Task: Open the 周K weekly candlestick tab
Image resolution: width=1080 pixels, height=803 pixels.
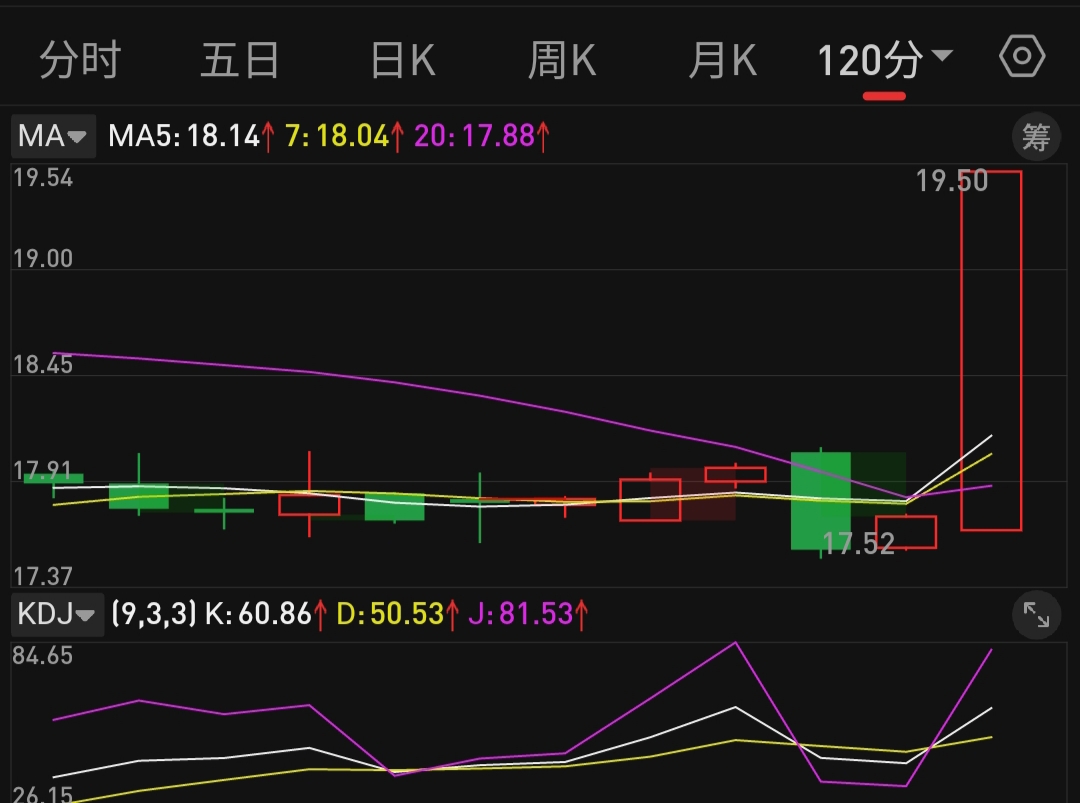Action: pyautogui.click(x=561, y=60)
